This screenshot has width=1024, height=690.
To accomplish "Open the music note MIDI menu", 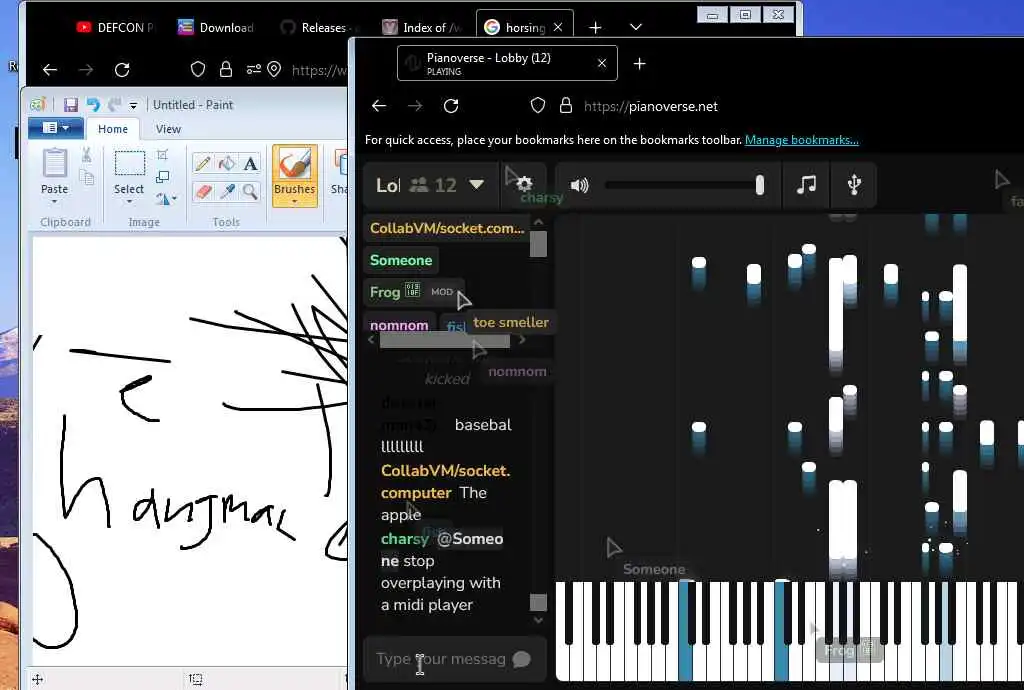I will click(807, 185).
